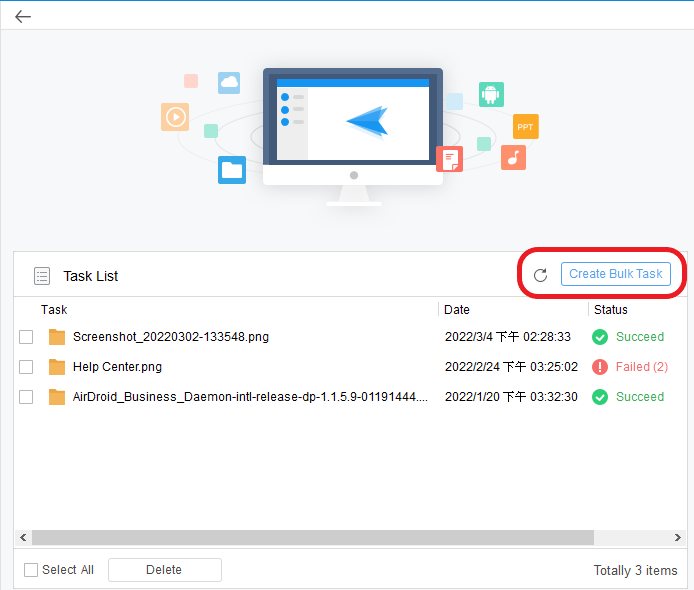Open Failed (2) status details
This screenshot has width=694, height=590.
point(642,367)
